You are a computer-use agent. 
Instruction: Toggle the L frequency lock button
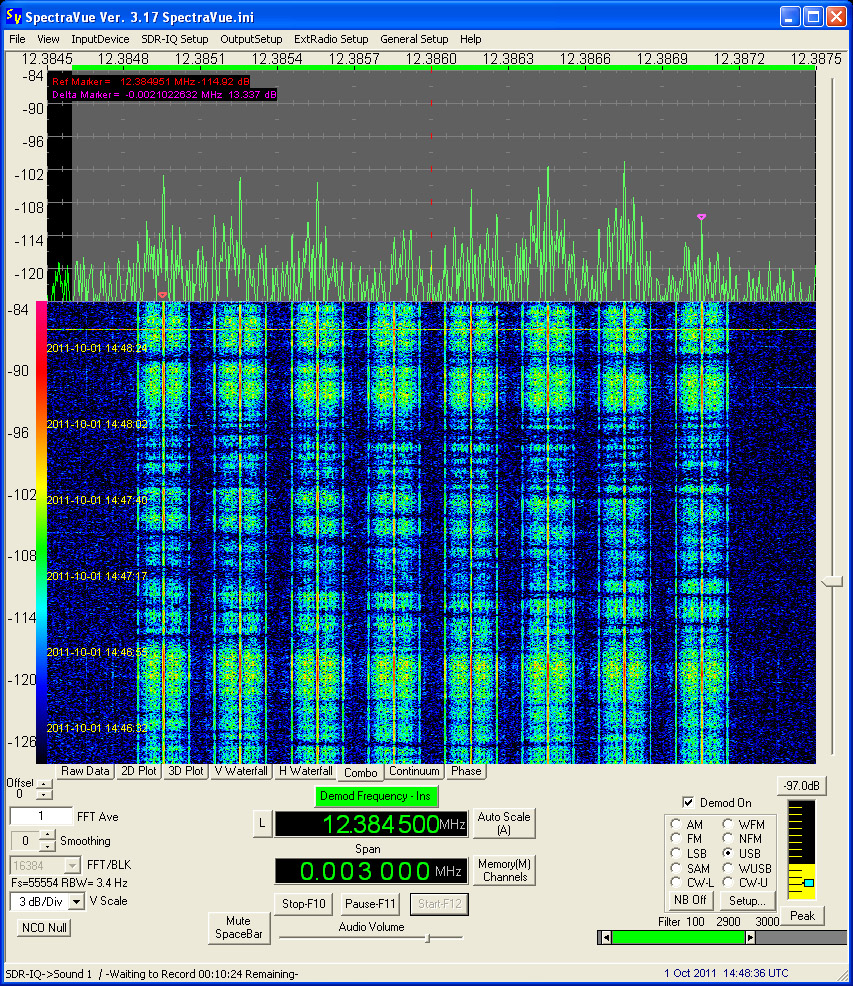click(x=262, y=823)
